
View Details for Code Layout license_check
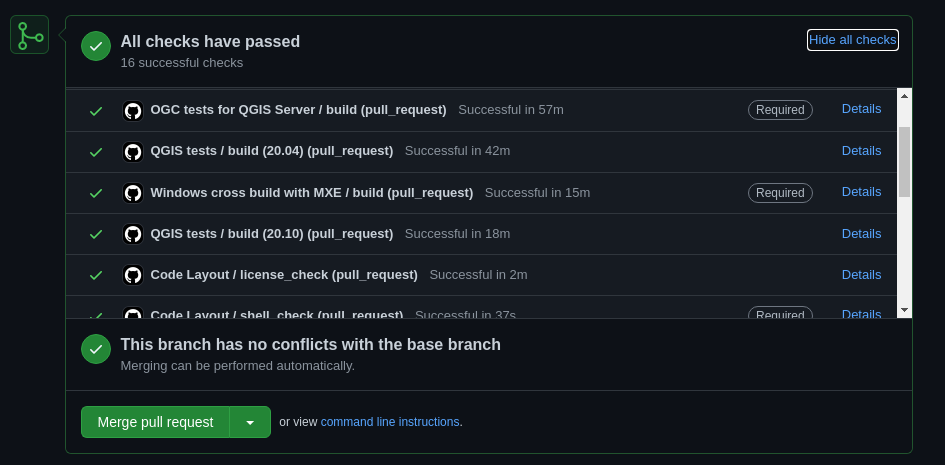pos(861,275)
